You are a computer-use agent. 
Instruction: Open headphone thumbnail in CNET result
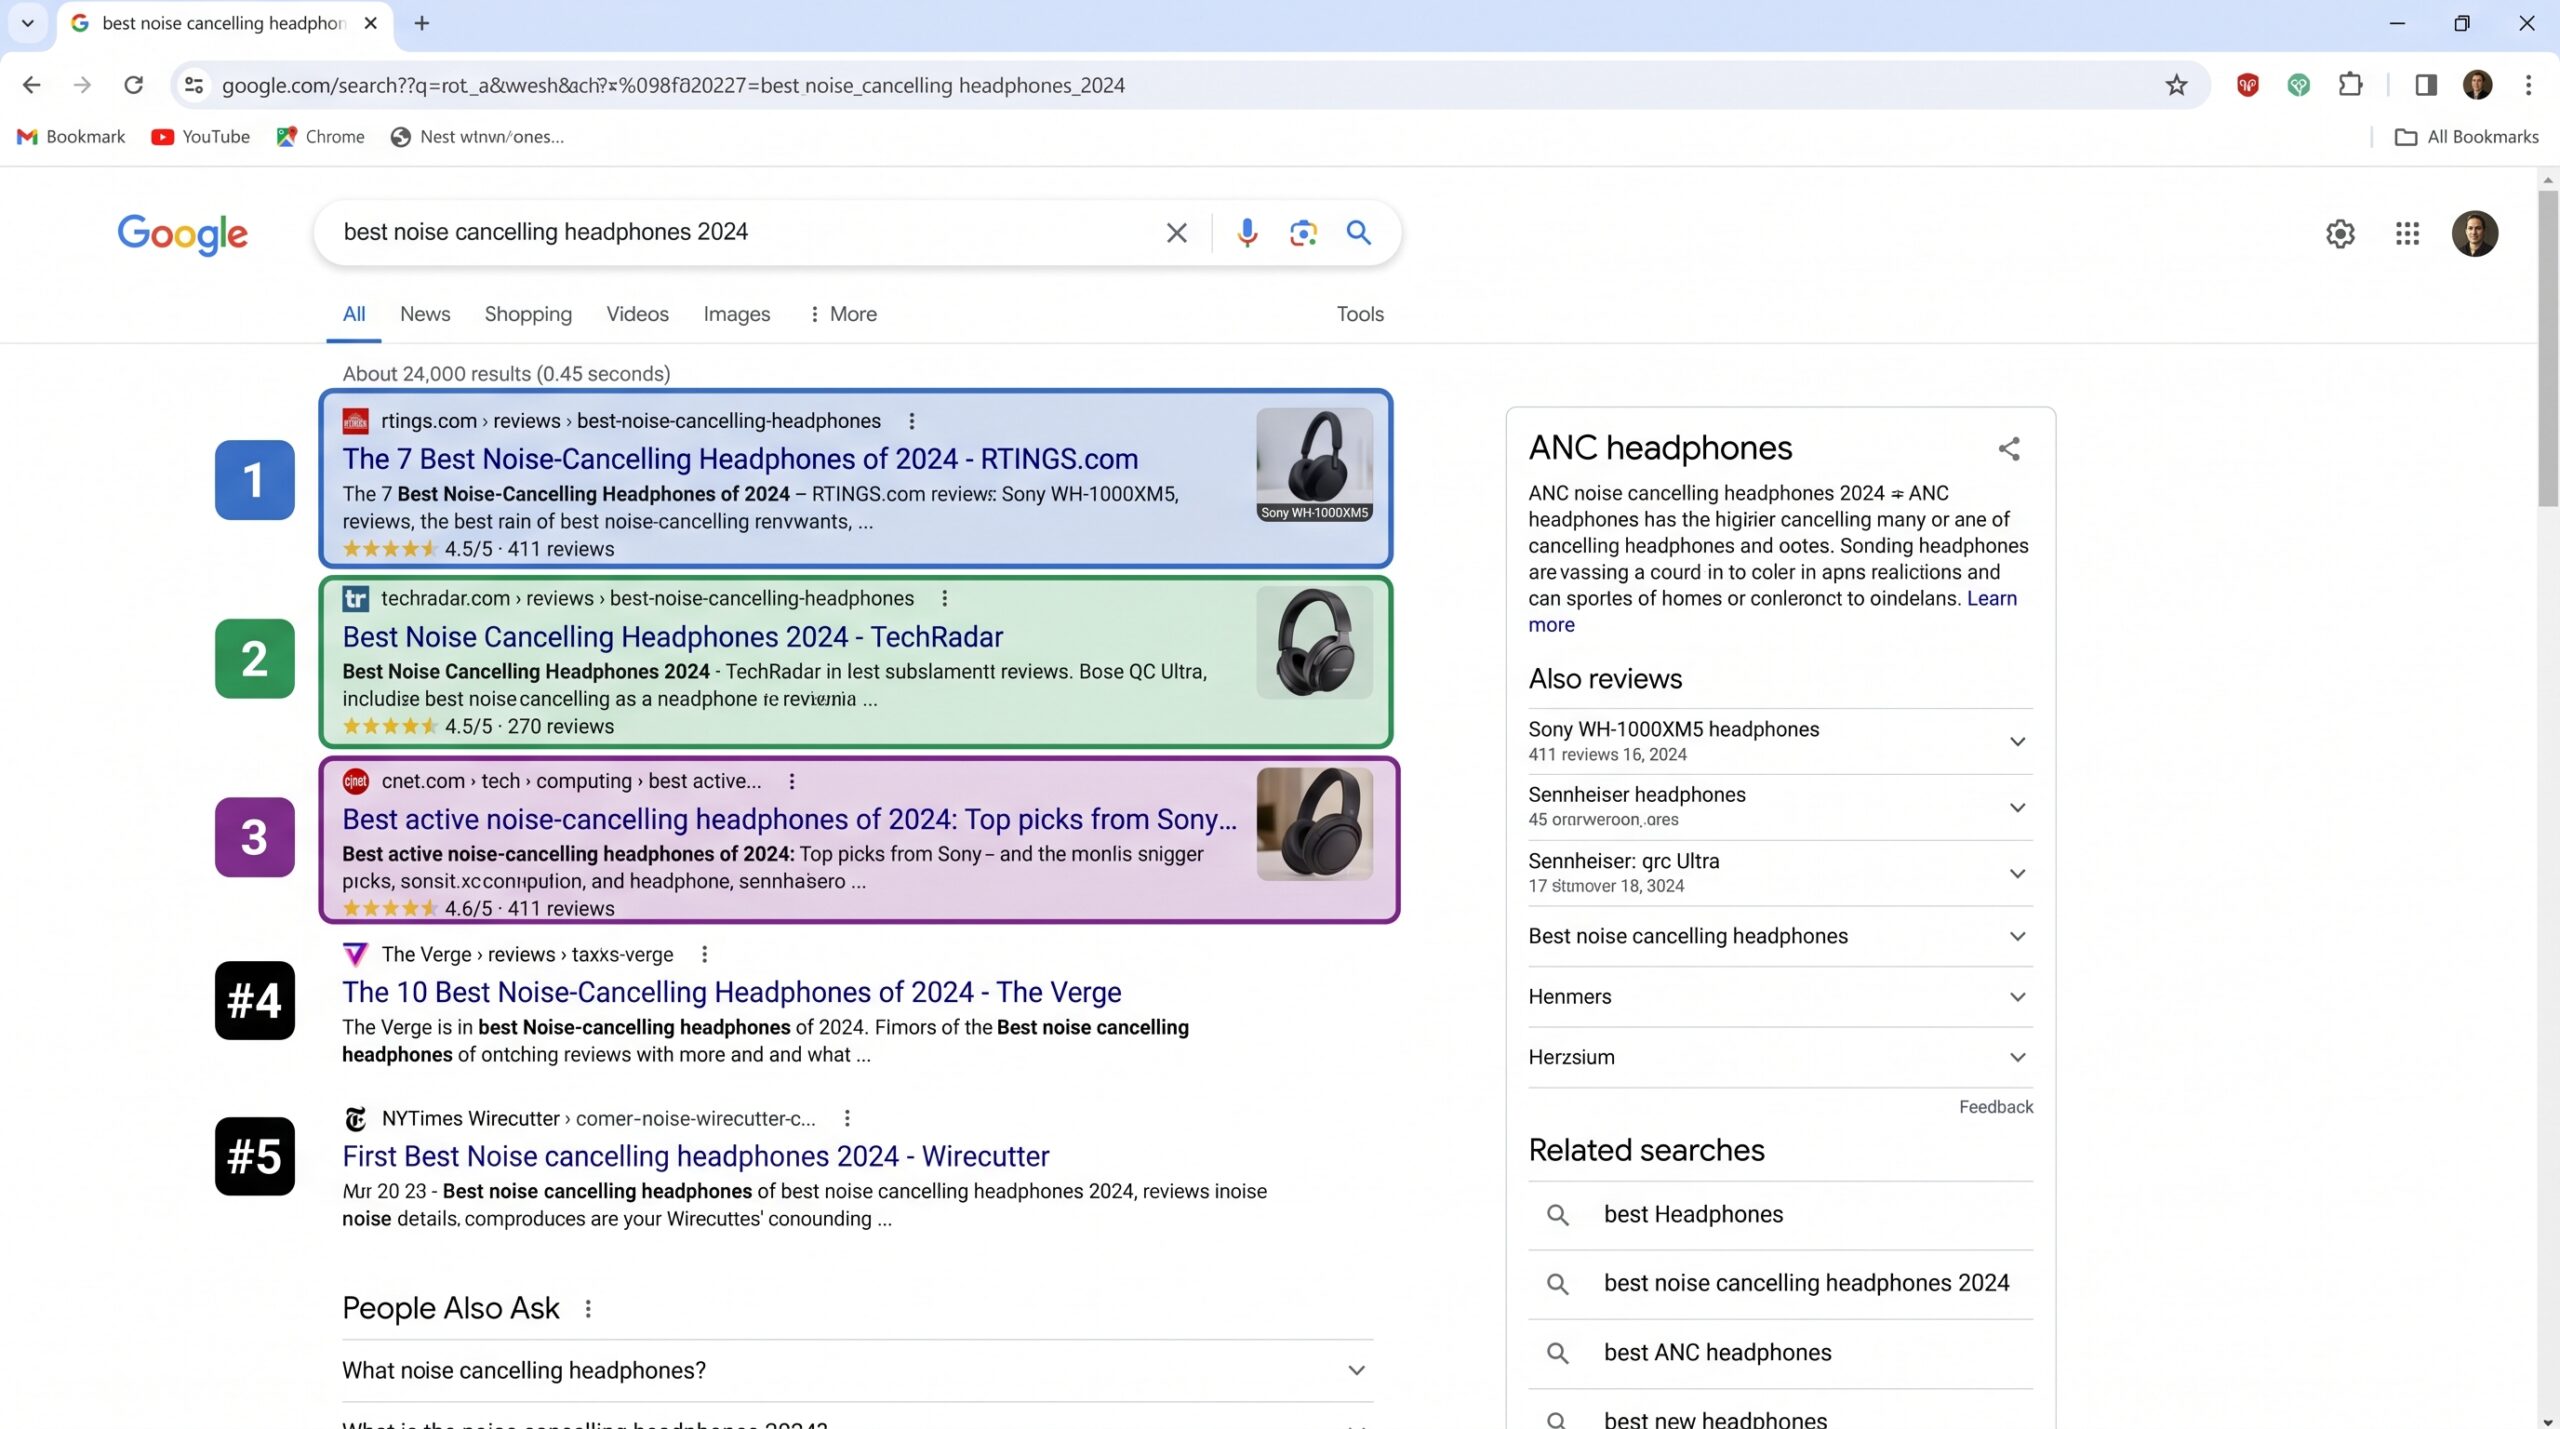point(1314,824)
